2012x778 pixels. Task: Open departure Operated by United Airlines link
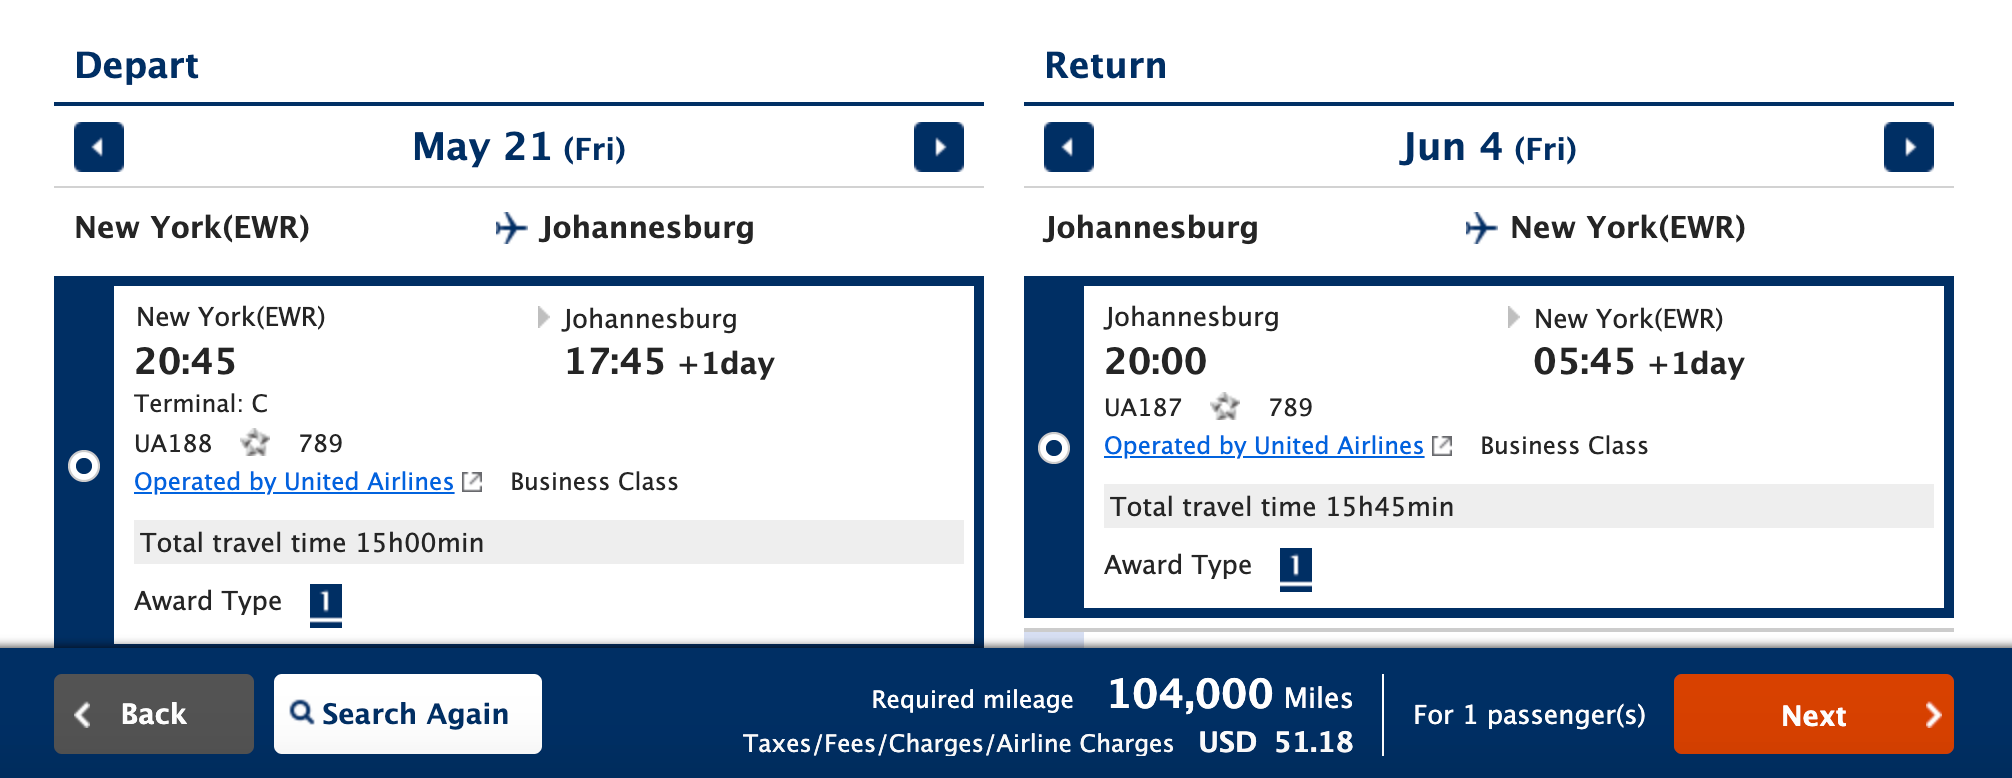[294, 482]
